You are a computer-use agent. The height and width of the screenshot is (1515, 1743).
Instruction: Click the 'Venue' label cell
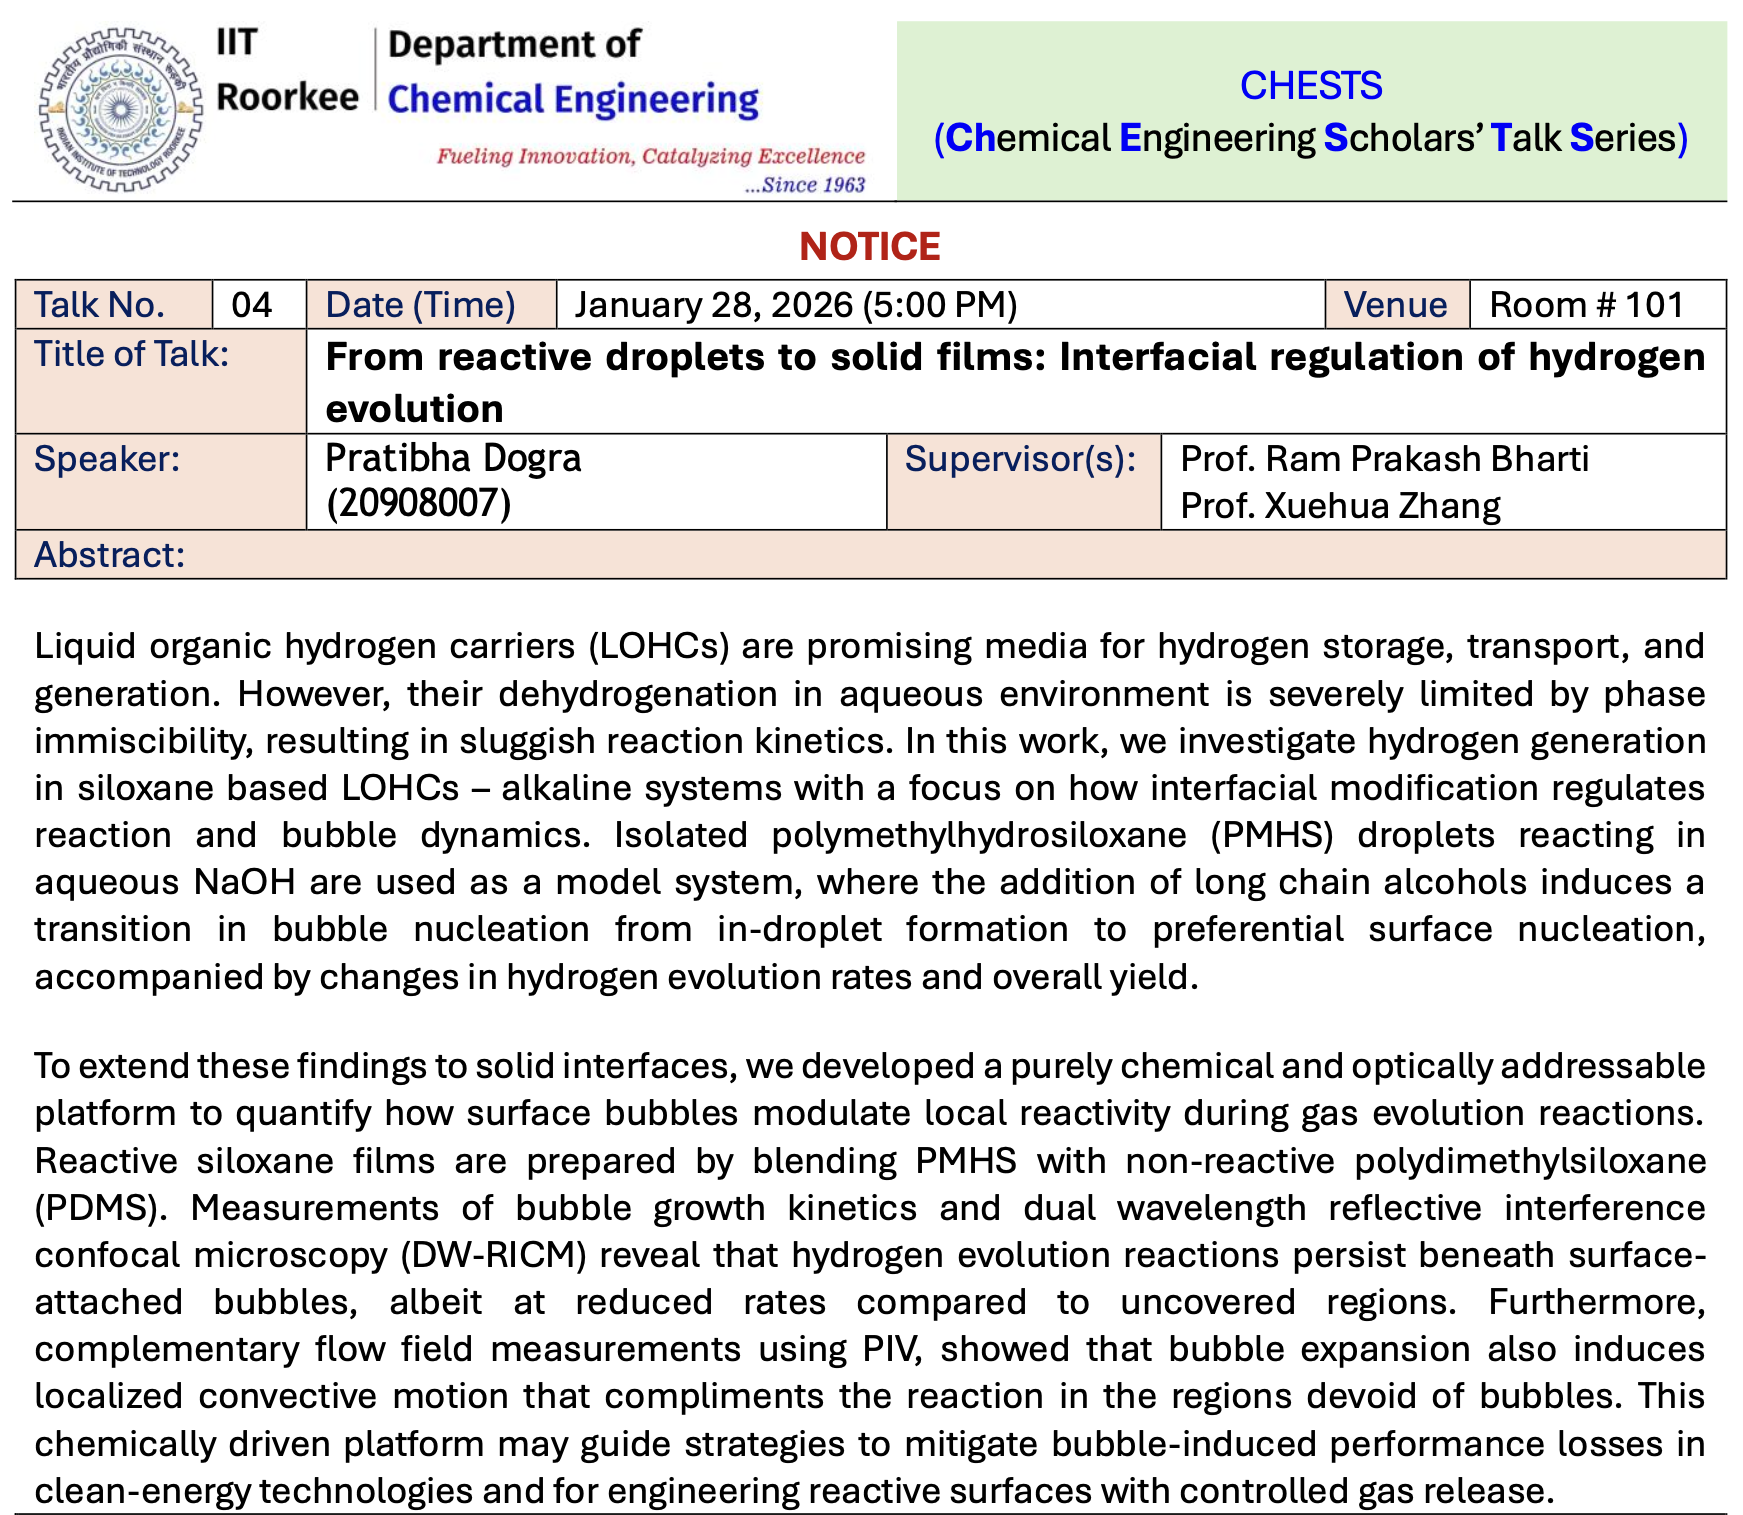coord(1395,305)
